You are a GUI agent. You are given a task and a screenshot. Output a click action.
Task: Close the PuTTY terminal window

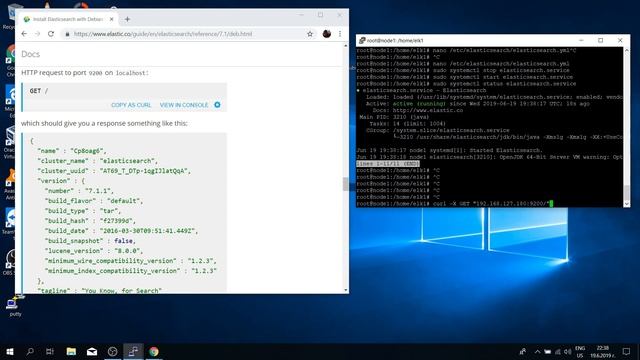pos(620,40)
